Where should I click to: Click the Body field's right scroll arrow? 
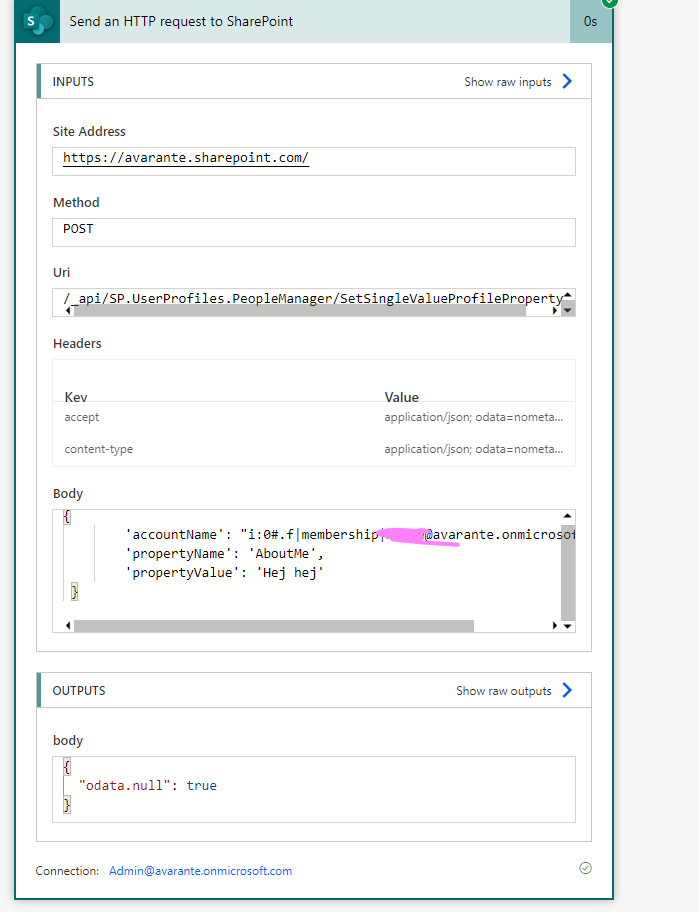[x=557, y=626]
